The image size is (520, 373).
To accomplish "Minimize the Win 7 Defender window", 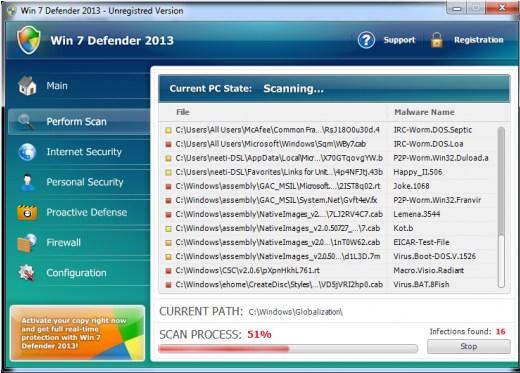I will click(457, 8).
